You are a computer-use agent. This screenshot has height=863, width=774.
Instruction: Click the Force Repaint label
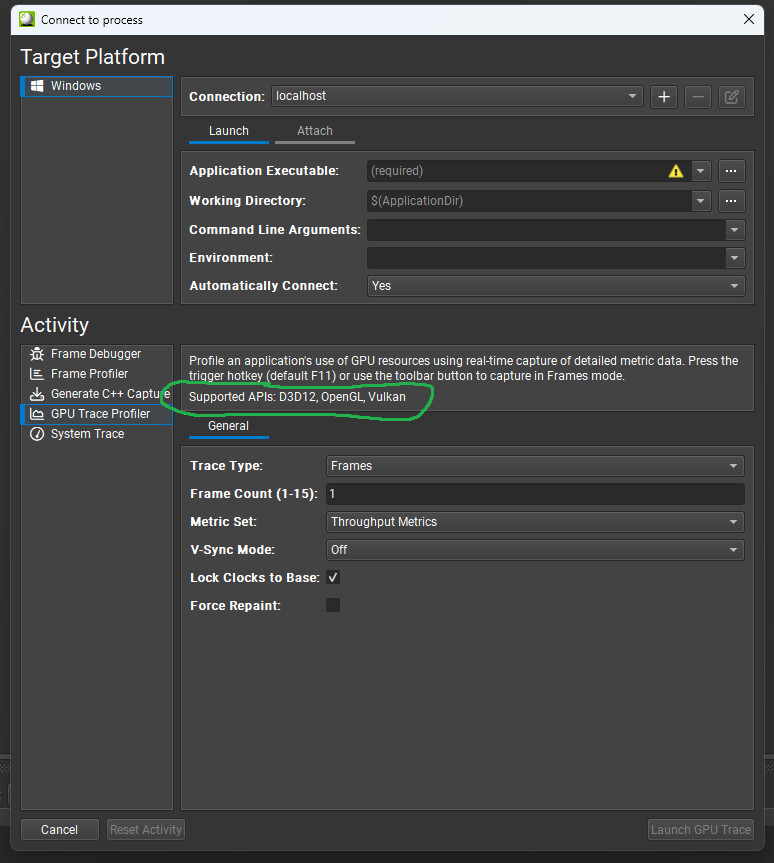(235, 605)
